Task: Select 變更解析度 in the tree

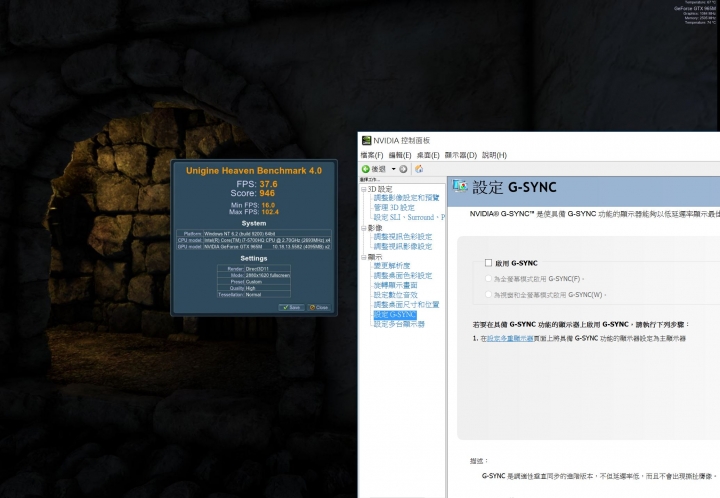Action: coord(392,266)
